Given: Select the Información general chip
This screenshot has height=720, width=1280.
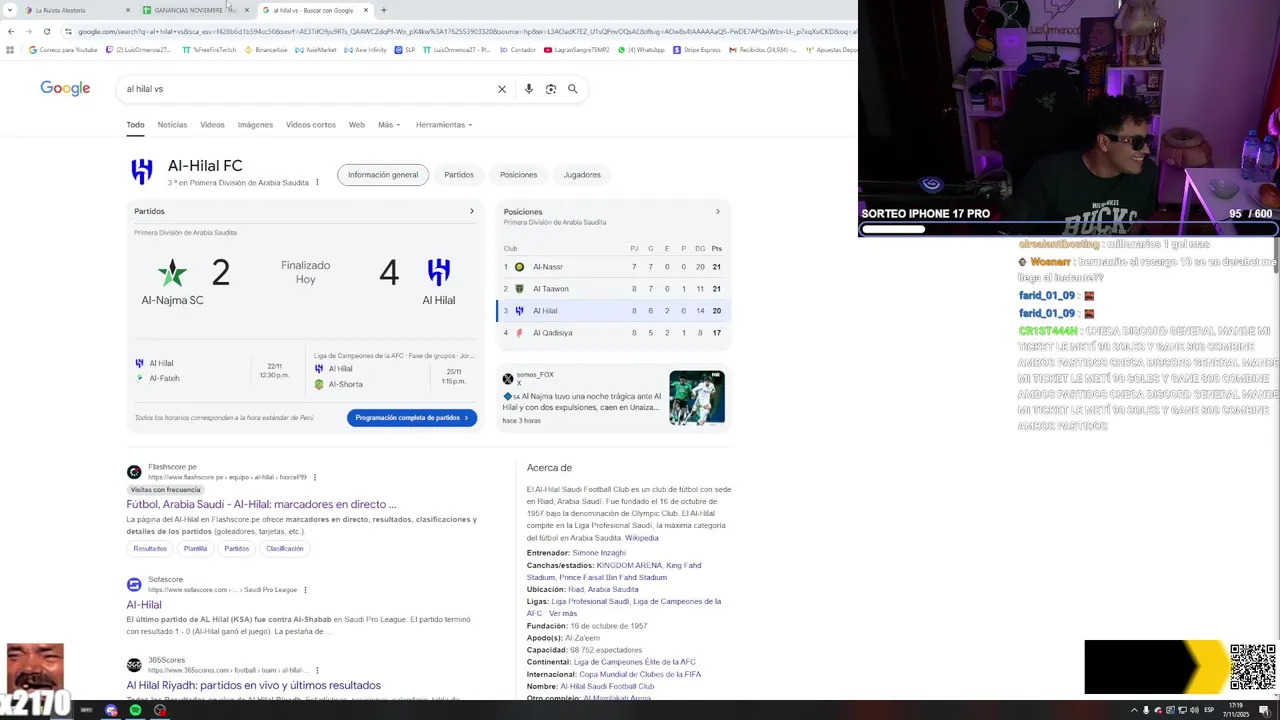Looking at the screenshot, I should (x=383, y=175).
